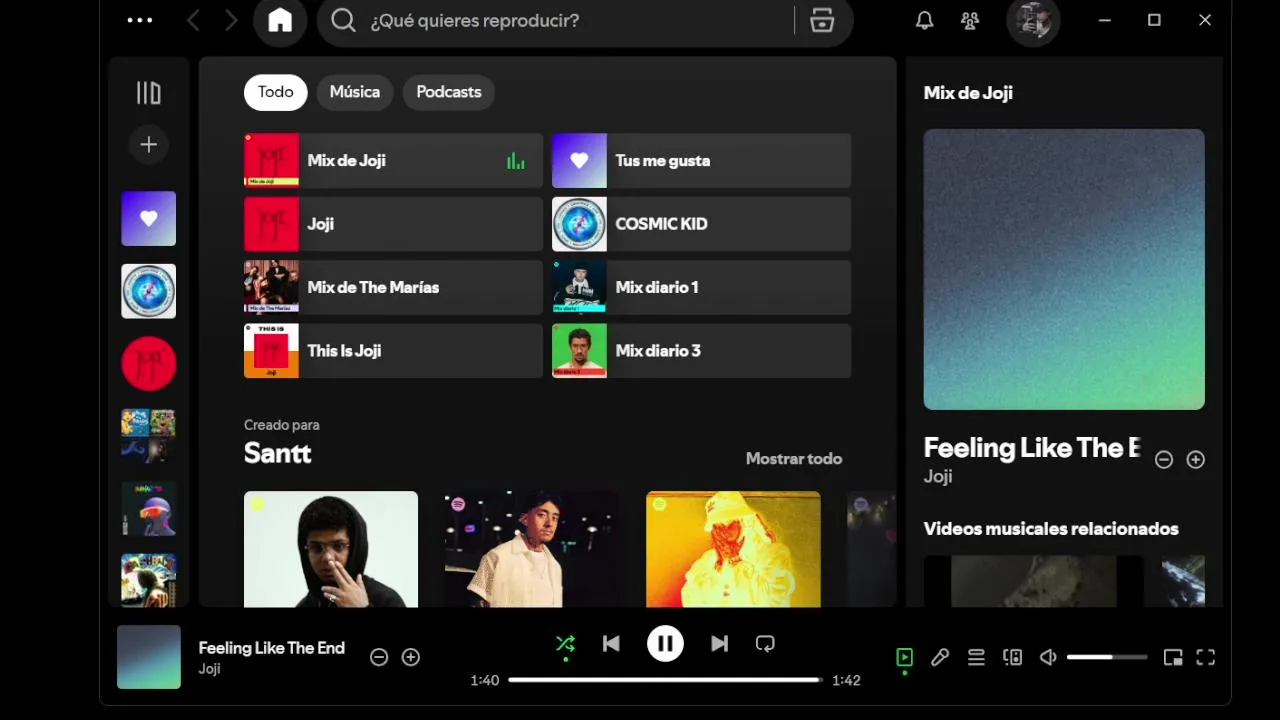Click minus icon in bottom player bar
1280x720 pixels.
click(x=379, y=657)
